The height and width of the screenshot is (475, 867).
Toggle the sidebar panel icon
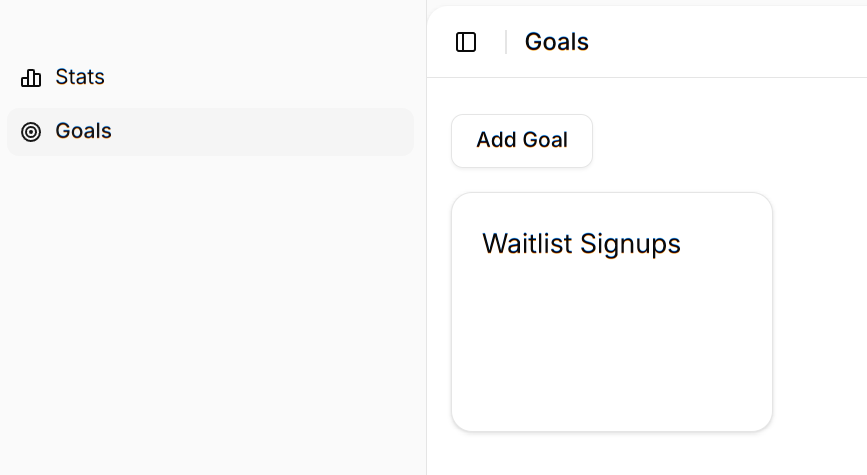(x=466, y=42)
